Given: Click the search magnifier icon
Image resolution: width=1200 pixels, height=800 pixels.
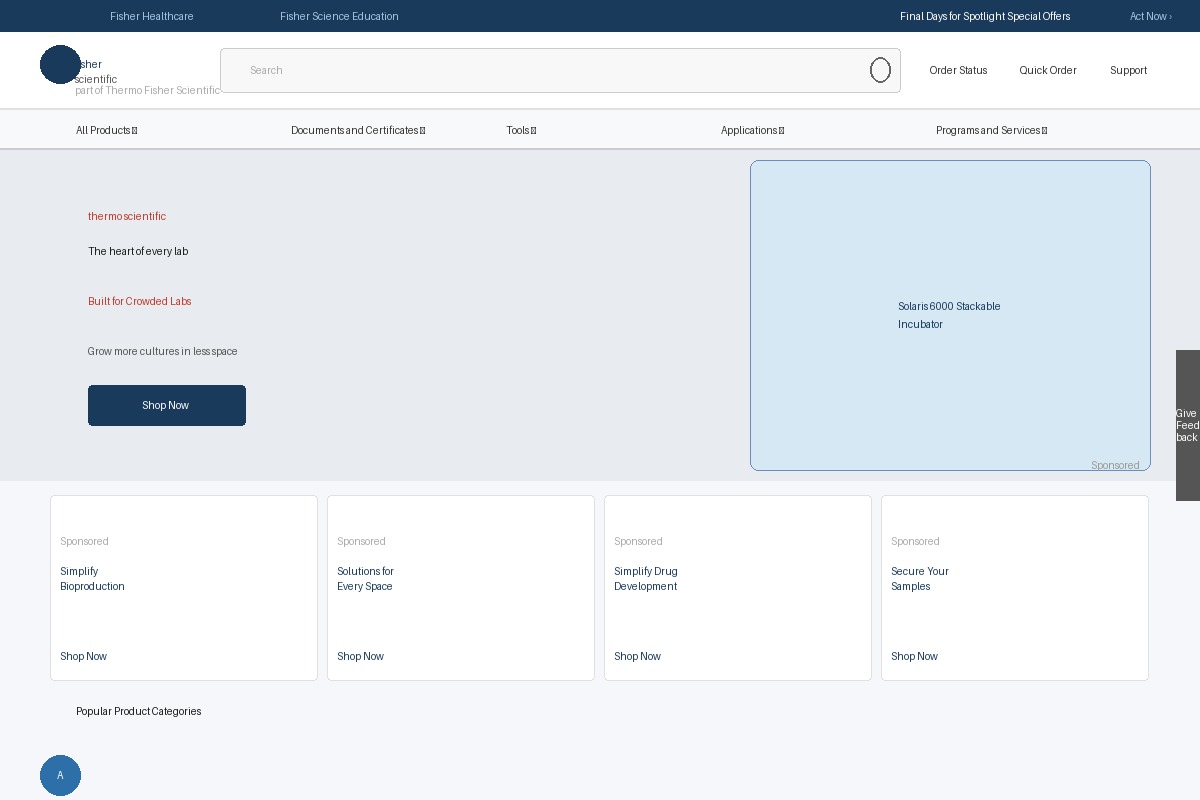Looking at the screenshot, I should (x=880, y=70).
